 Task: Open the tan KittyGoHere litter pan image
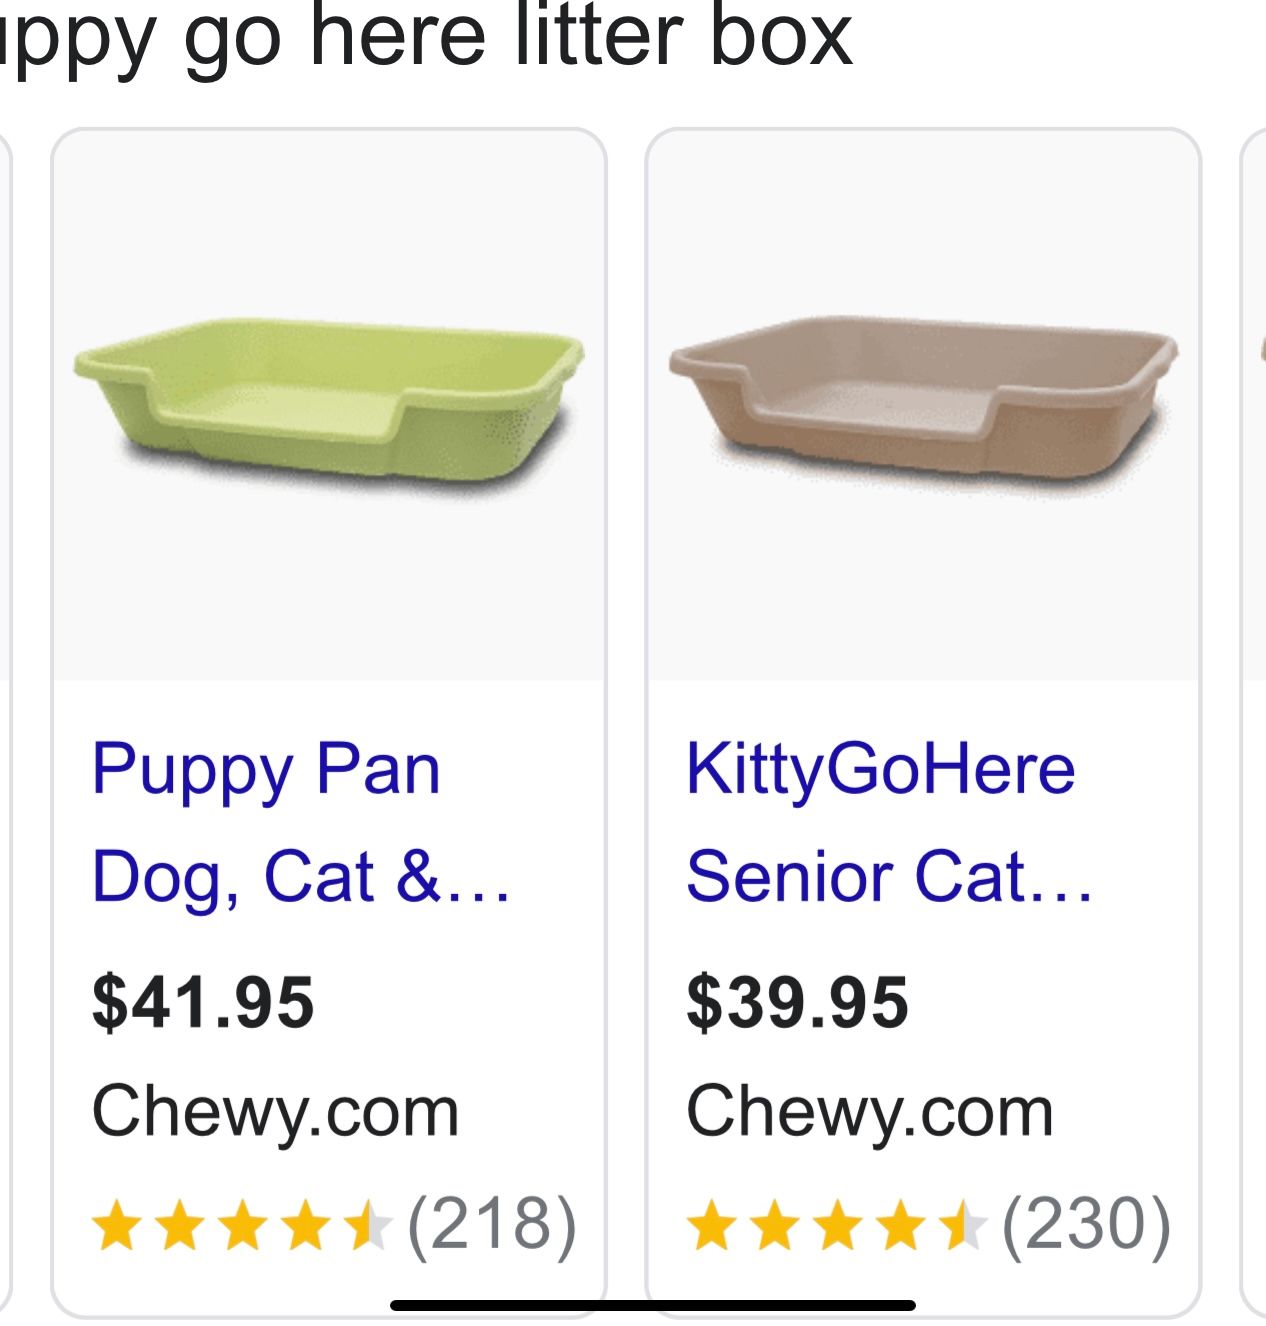pyautogui.click(x=923, y=405)
